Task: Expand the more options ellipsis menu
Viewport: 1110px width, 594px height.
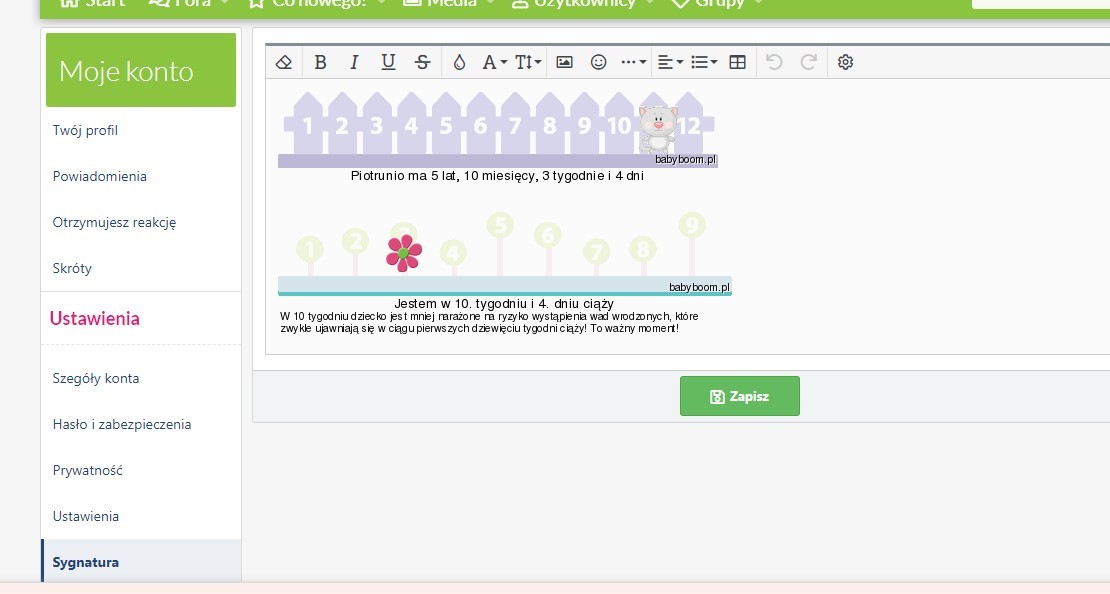Action: click(633, 62)
